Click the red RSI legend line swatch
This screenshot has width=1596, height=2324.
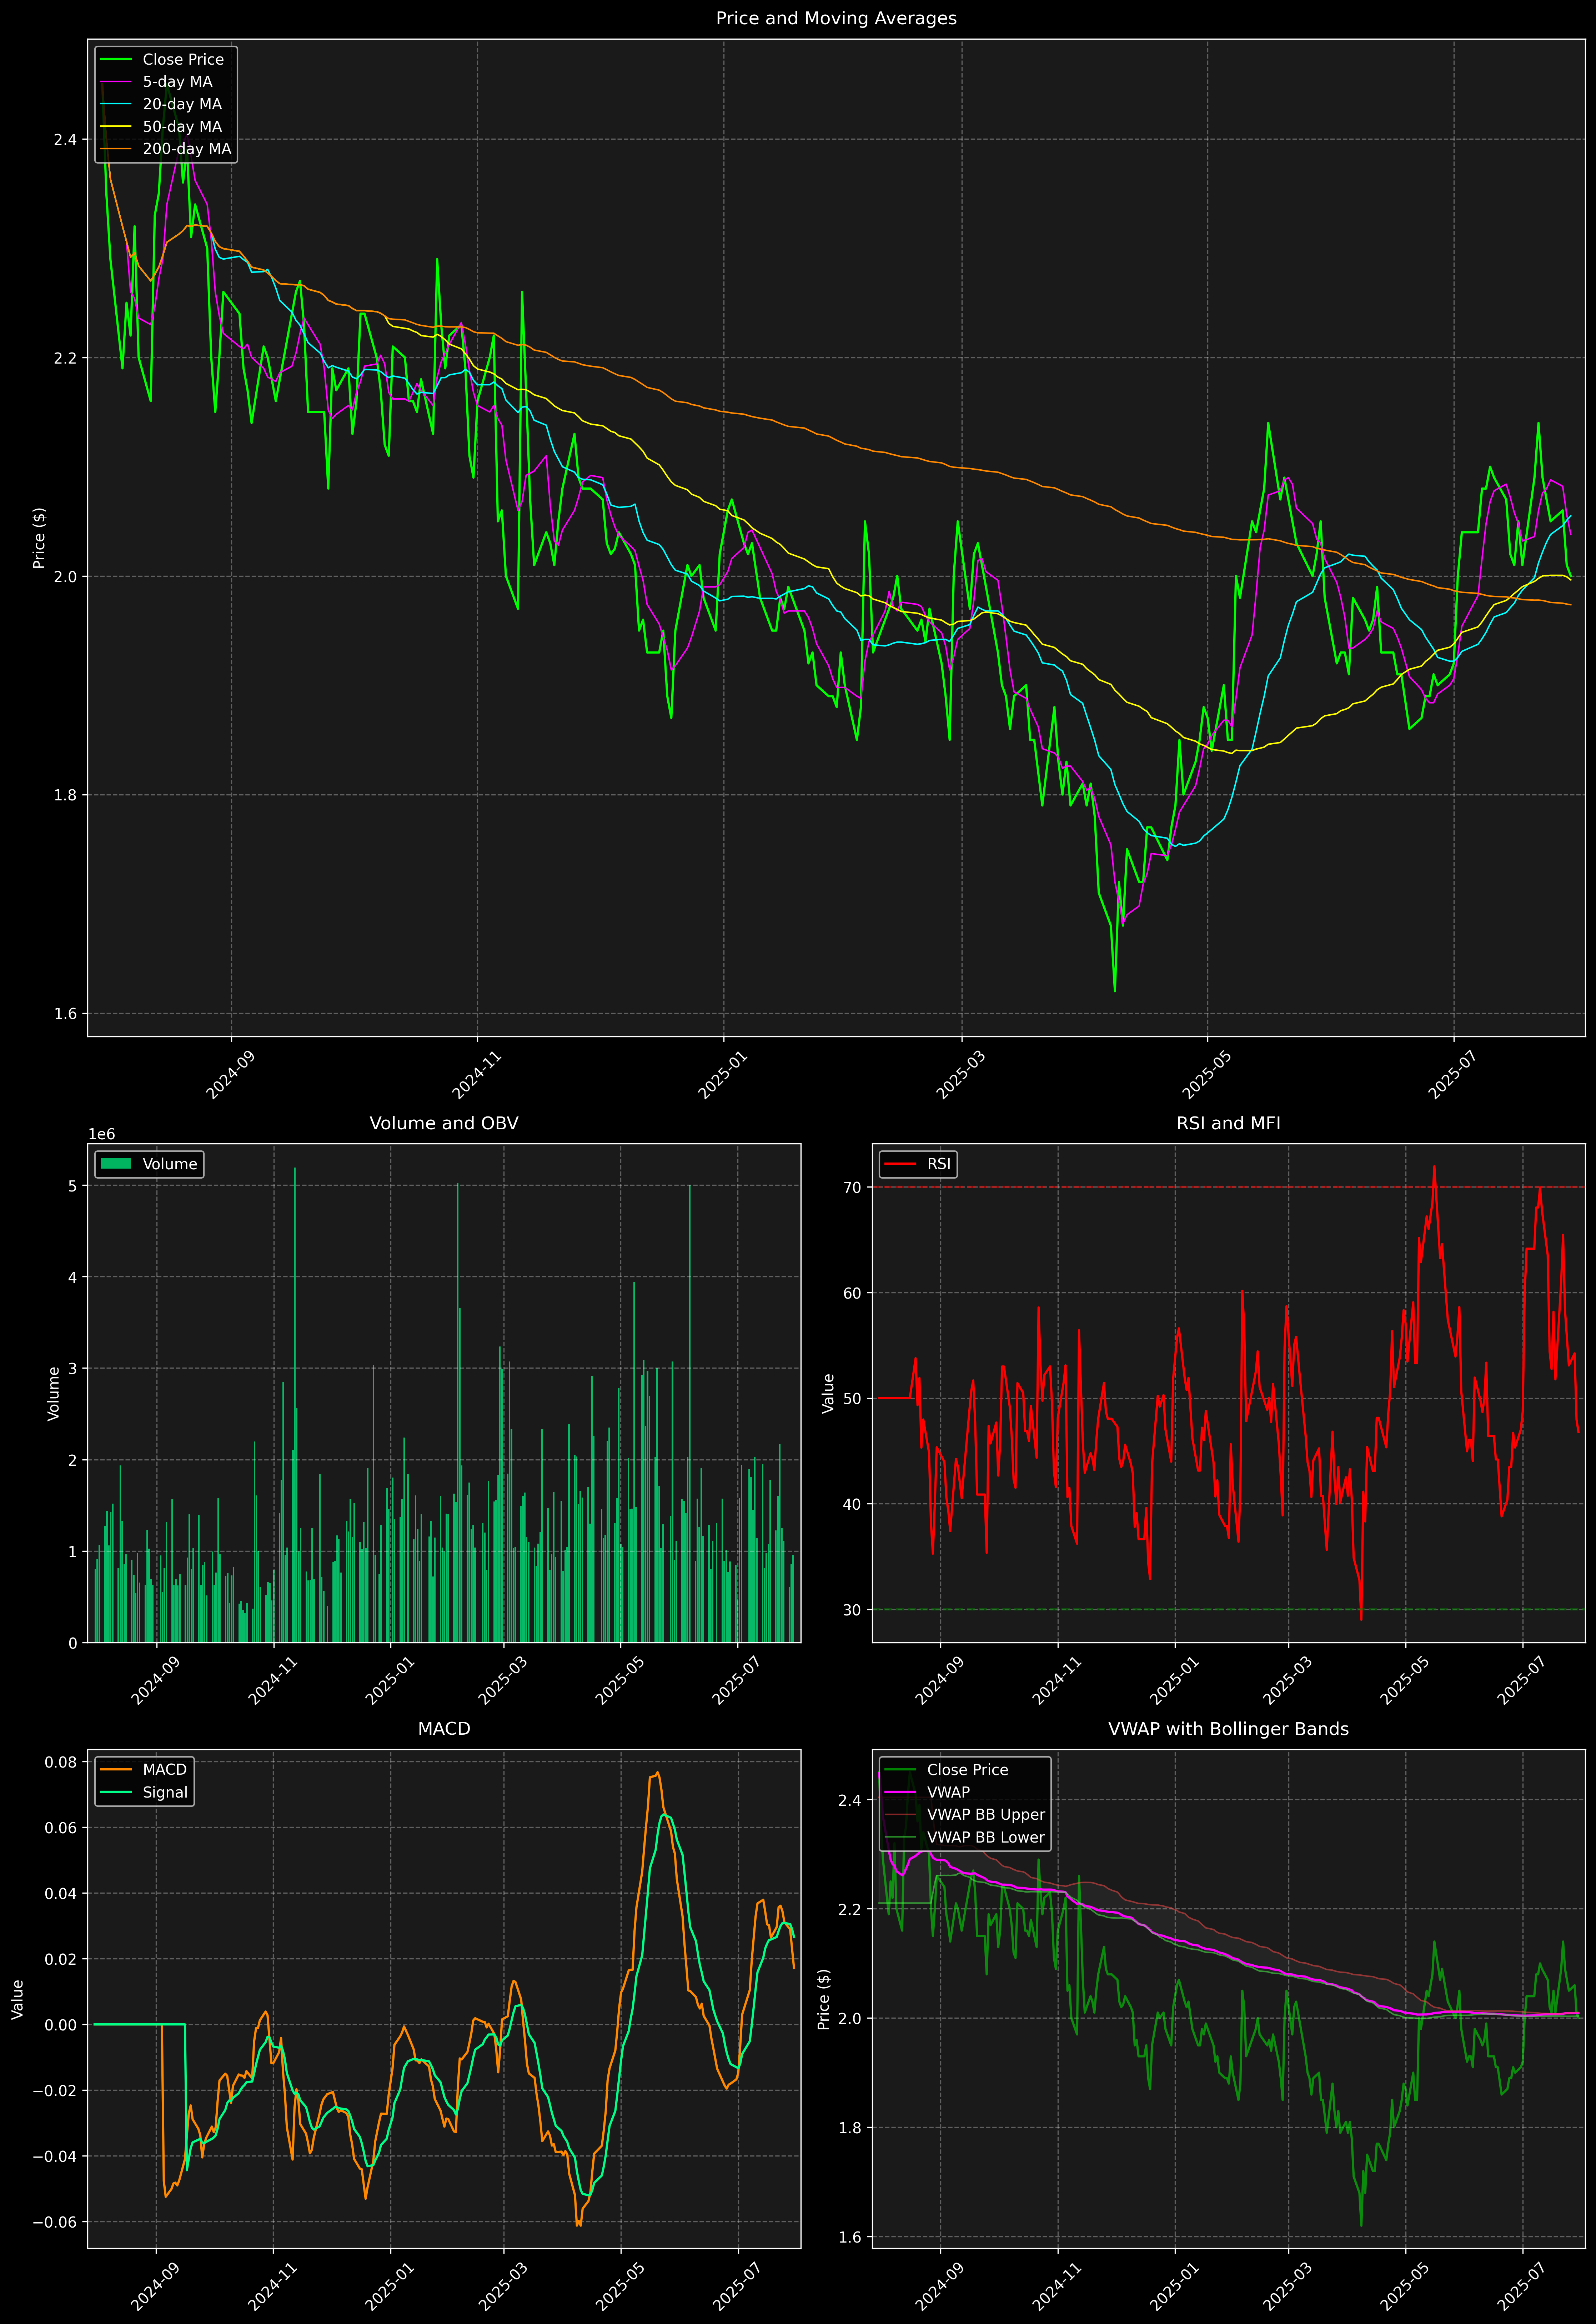[x=900, y=1164]
